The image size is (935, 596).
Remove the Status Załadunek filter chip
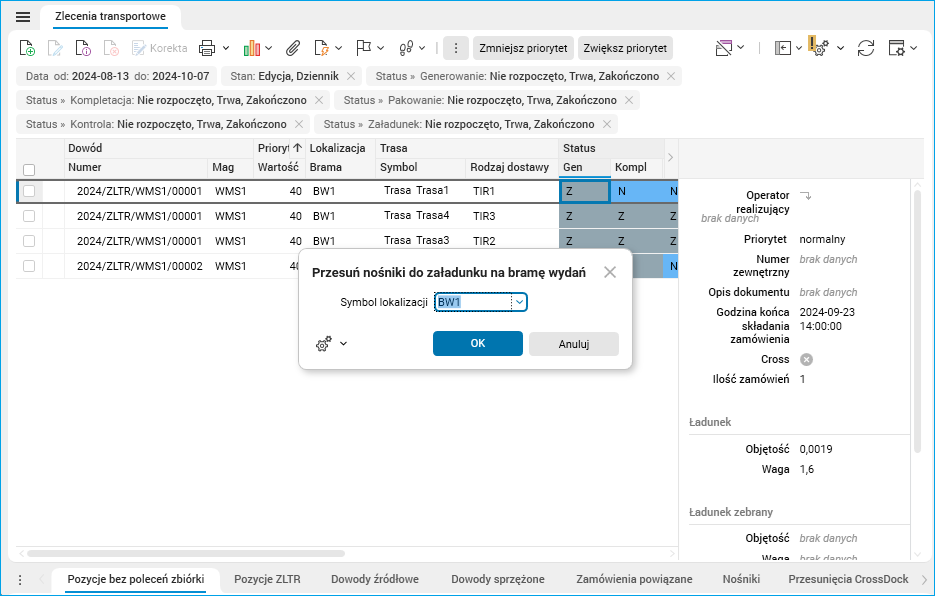(607, 124)
